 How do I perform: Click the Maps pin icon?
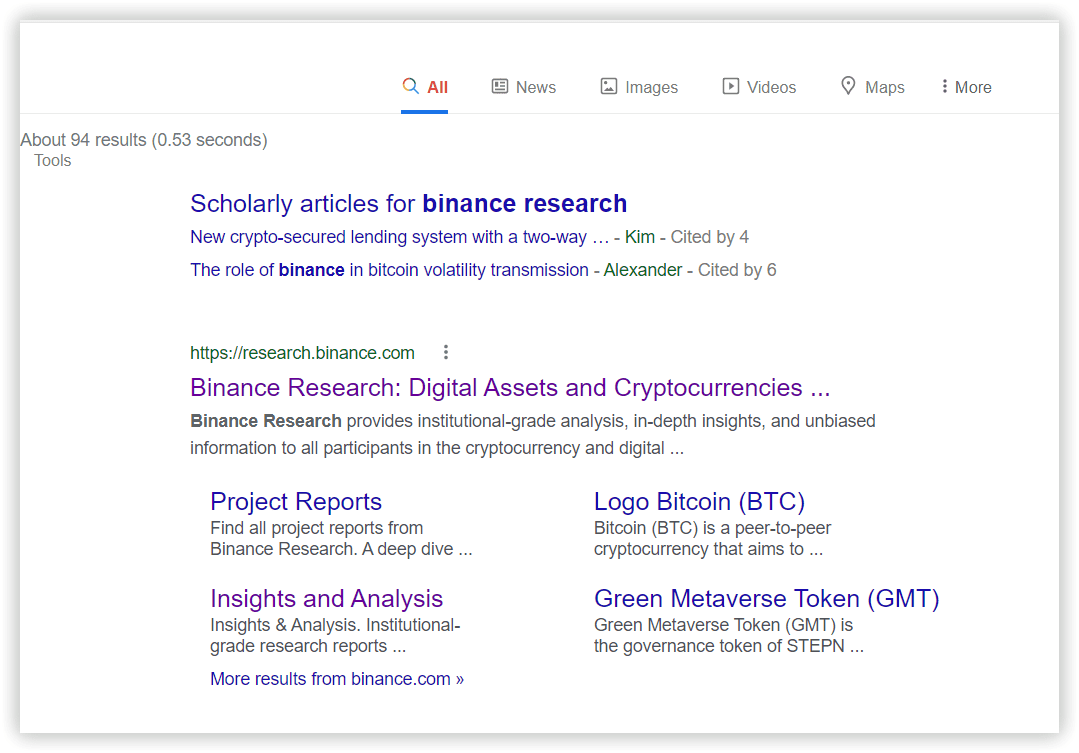pos(848,87)
